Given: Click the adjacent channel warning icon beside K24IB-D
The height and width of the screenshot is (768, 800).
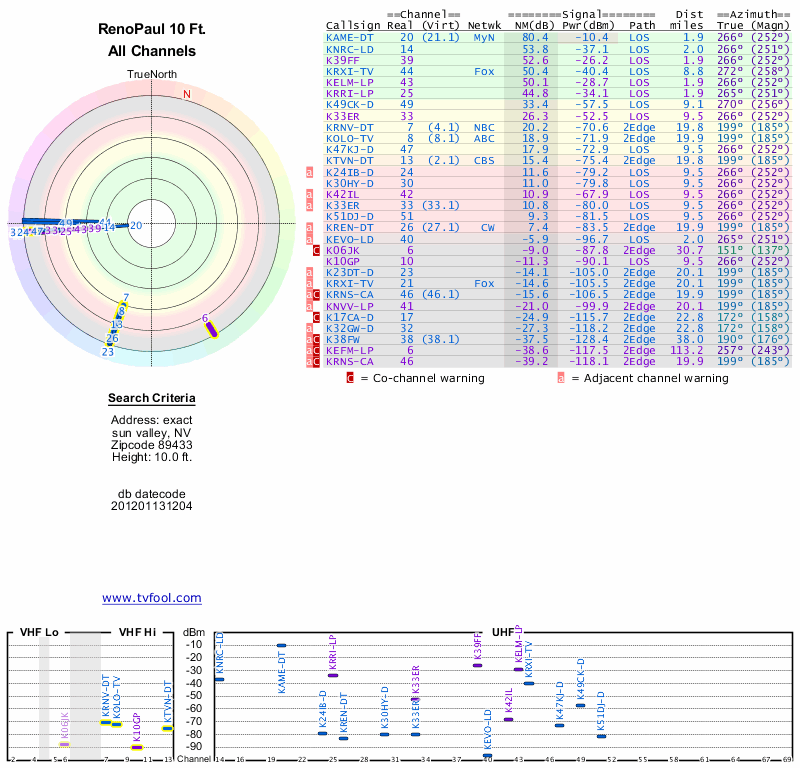Looking at the screenshot, I should [x=310, y=172].
